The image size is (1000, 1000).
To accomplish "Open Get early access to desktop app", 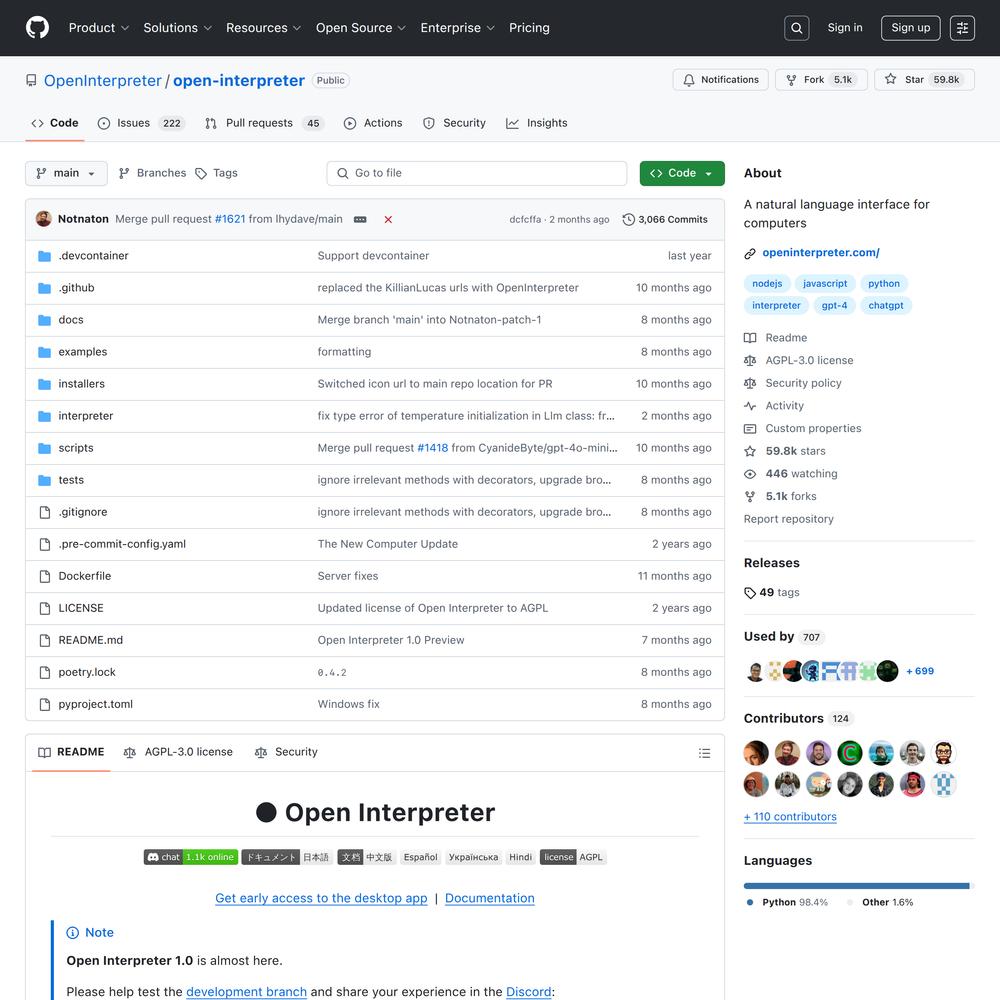I will tap(321, 898).
